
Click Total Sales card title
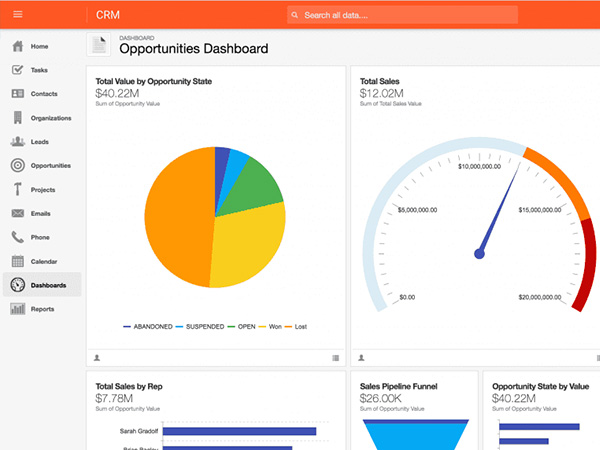click(x=380, y=81)
